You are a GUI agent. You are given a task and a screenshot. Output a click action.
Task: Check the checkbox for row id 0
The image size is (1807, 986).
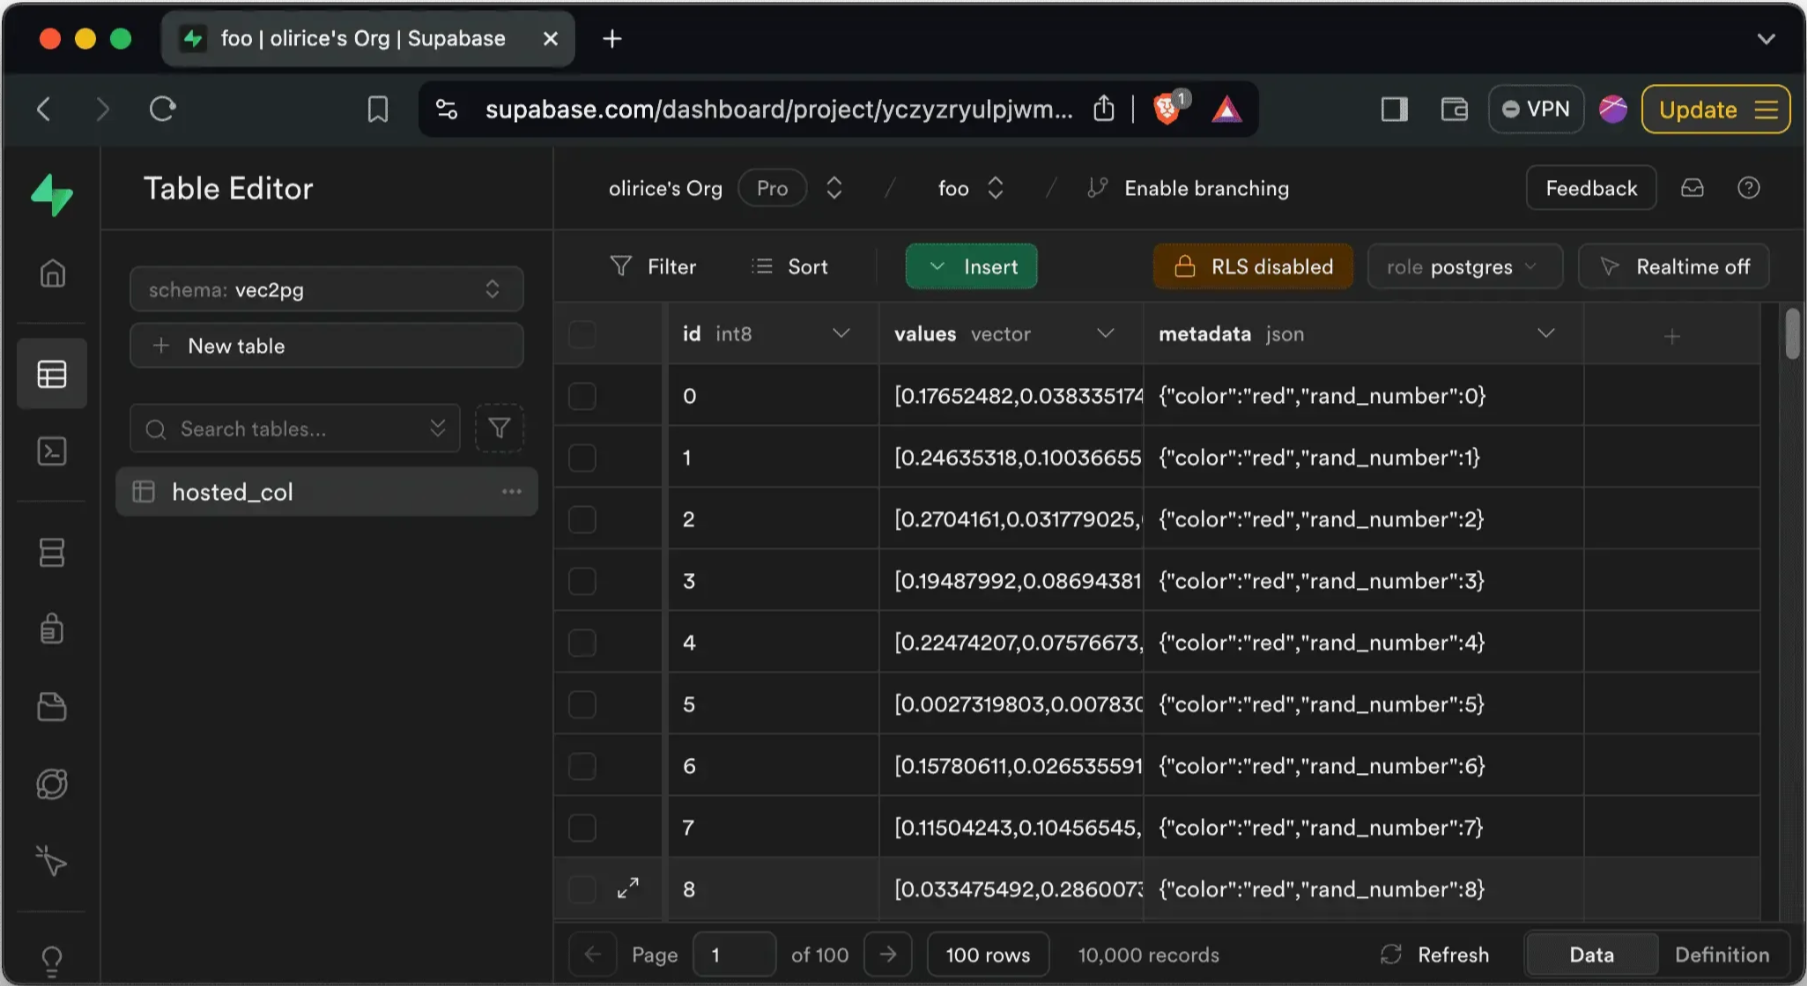point(582,396)
